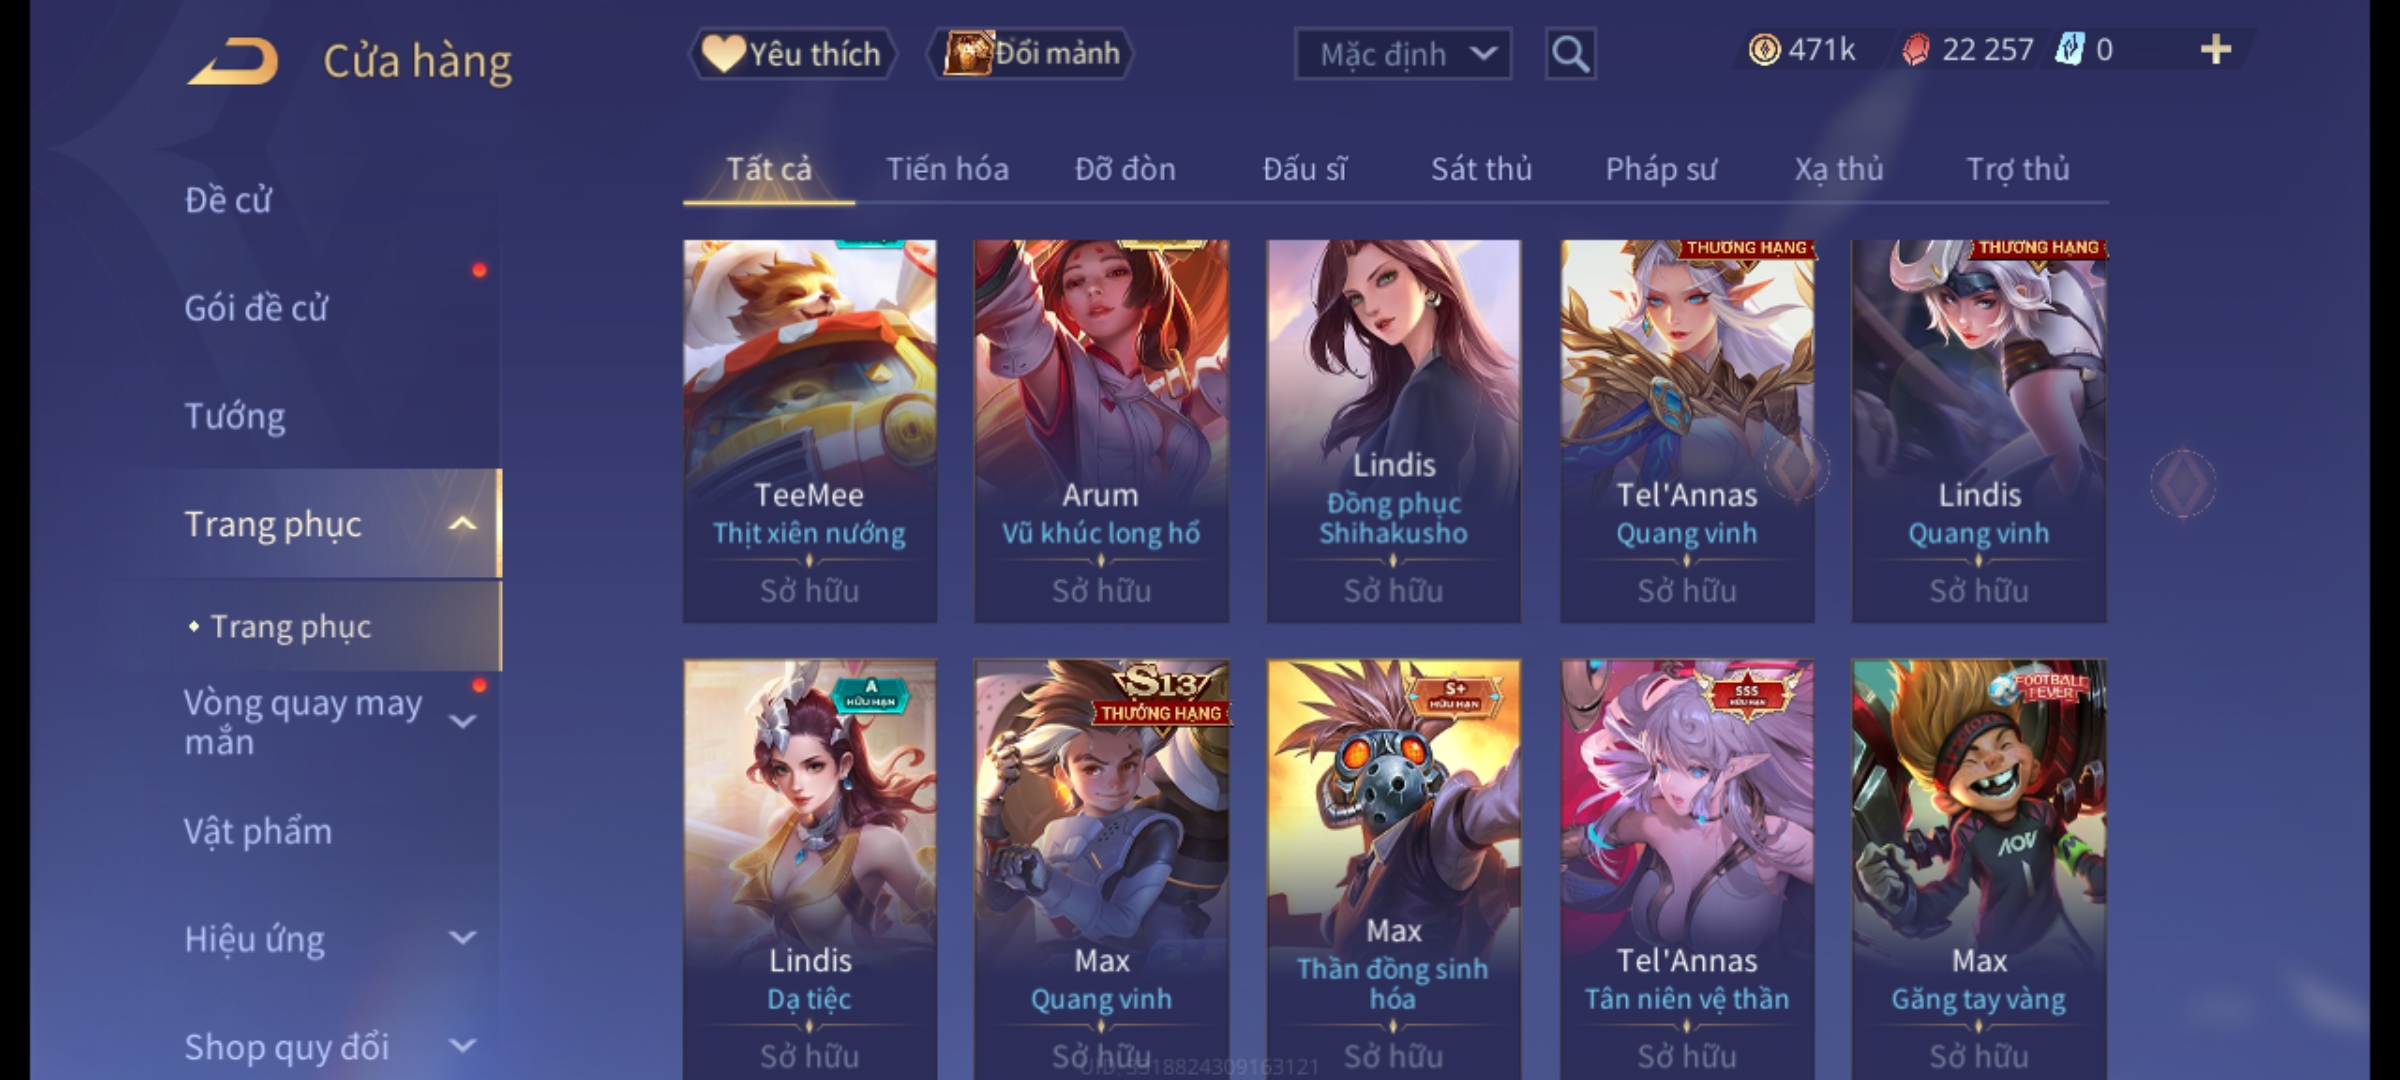Viewport: 2400px width, 1080px height.
Task: Tap the red ruby currency icon
Action: pos(1915,50)
